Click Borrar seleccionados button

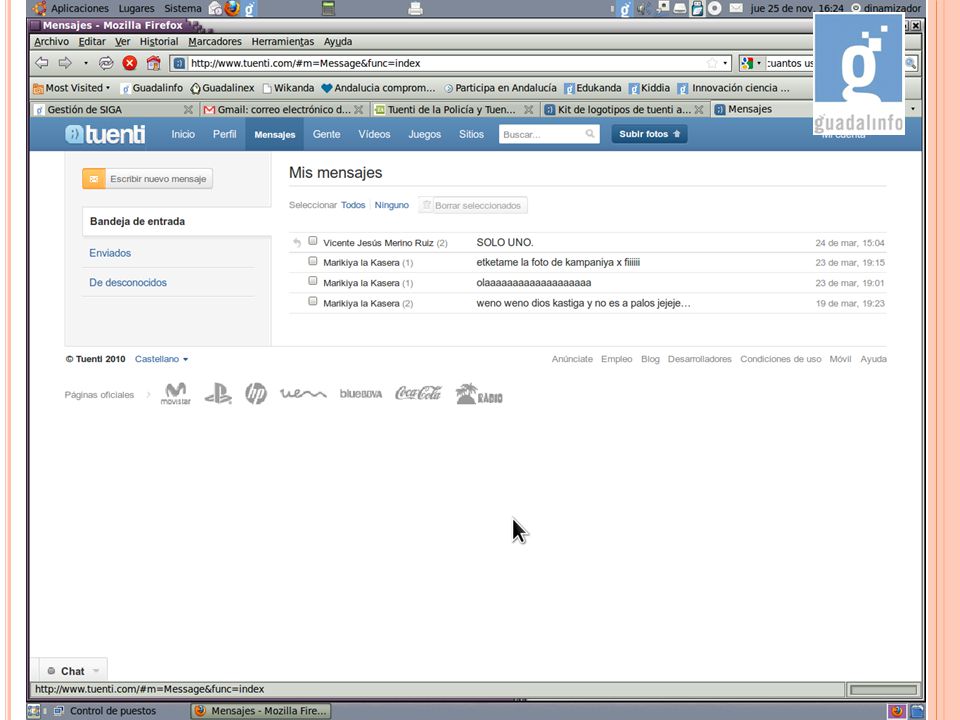pos(473,206)
